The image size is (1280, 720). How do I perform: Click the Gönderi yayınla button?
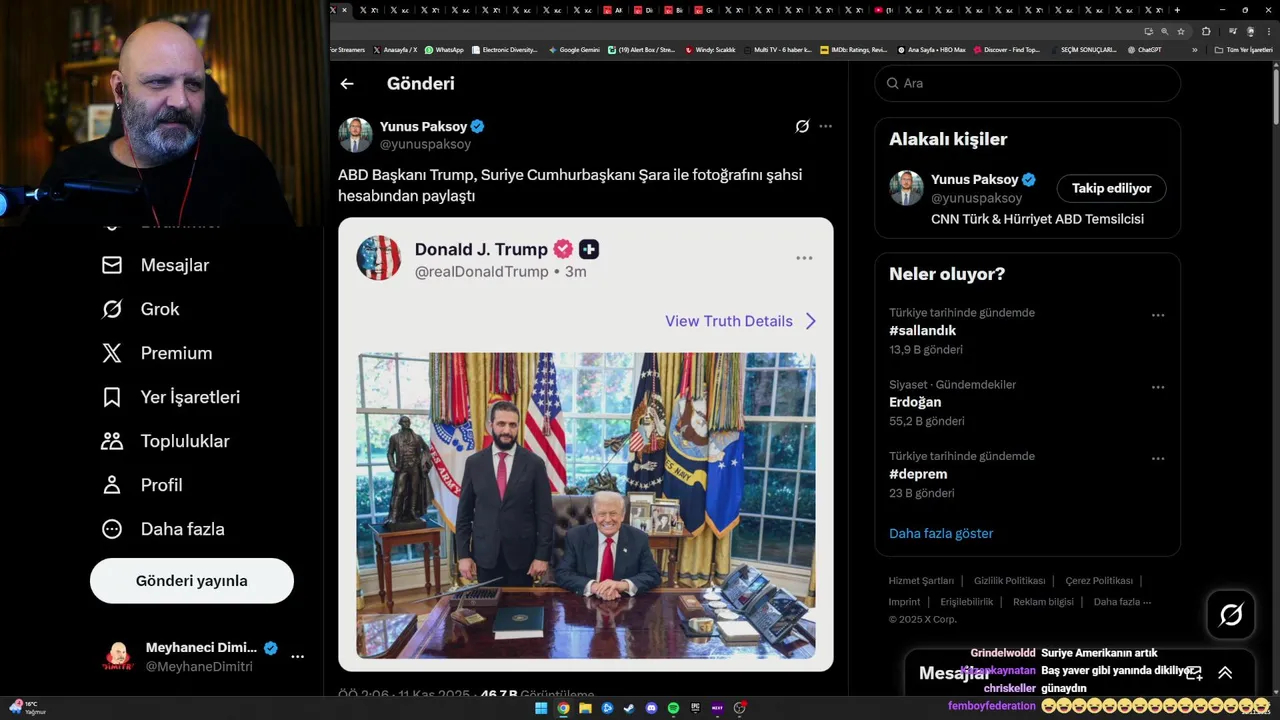pos(192,581)
